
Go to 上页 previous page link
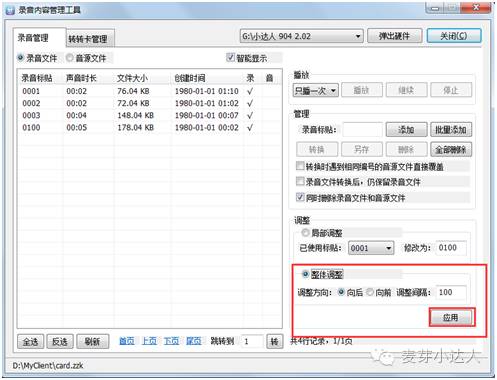149,341
